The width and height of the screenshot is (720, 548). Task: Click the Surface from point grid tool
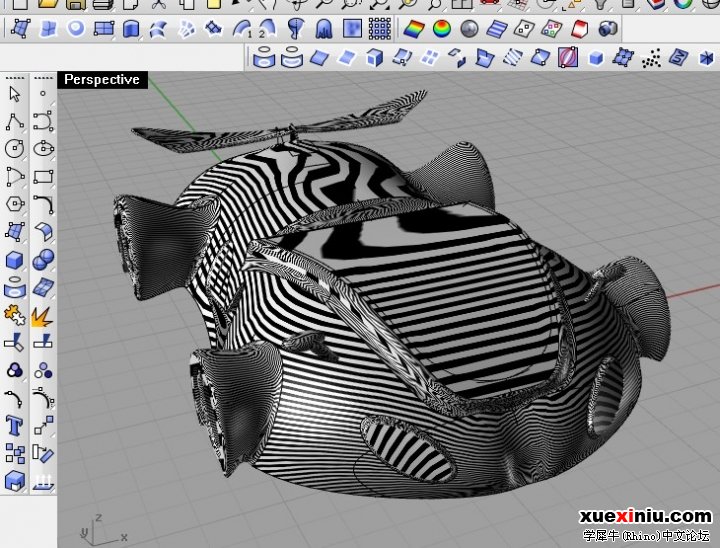click(380, 28)
